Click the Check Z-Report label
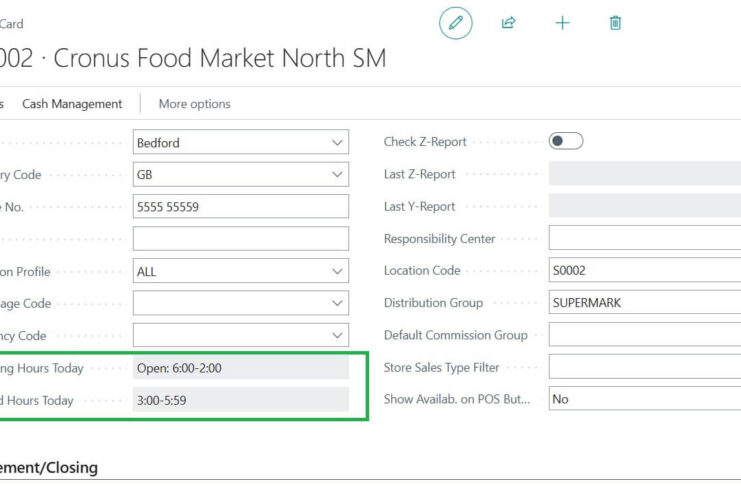 pyautogui.click(x=425, y=141)
